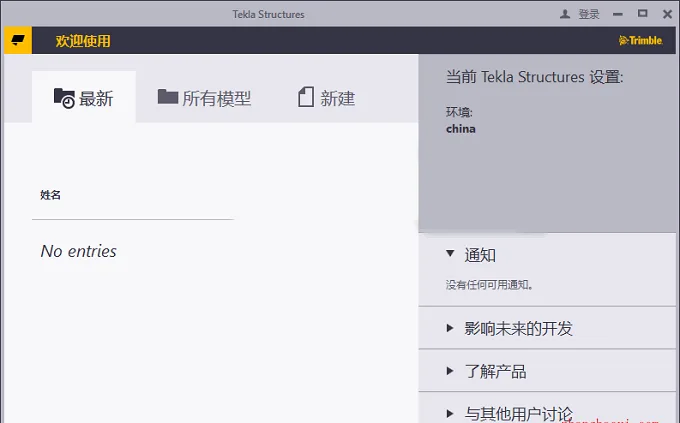
Task: Close the Tekla Structures window
Action: (x=667, y=14)
